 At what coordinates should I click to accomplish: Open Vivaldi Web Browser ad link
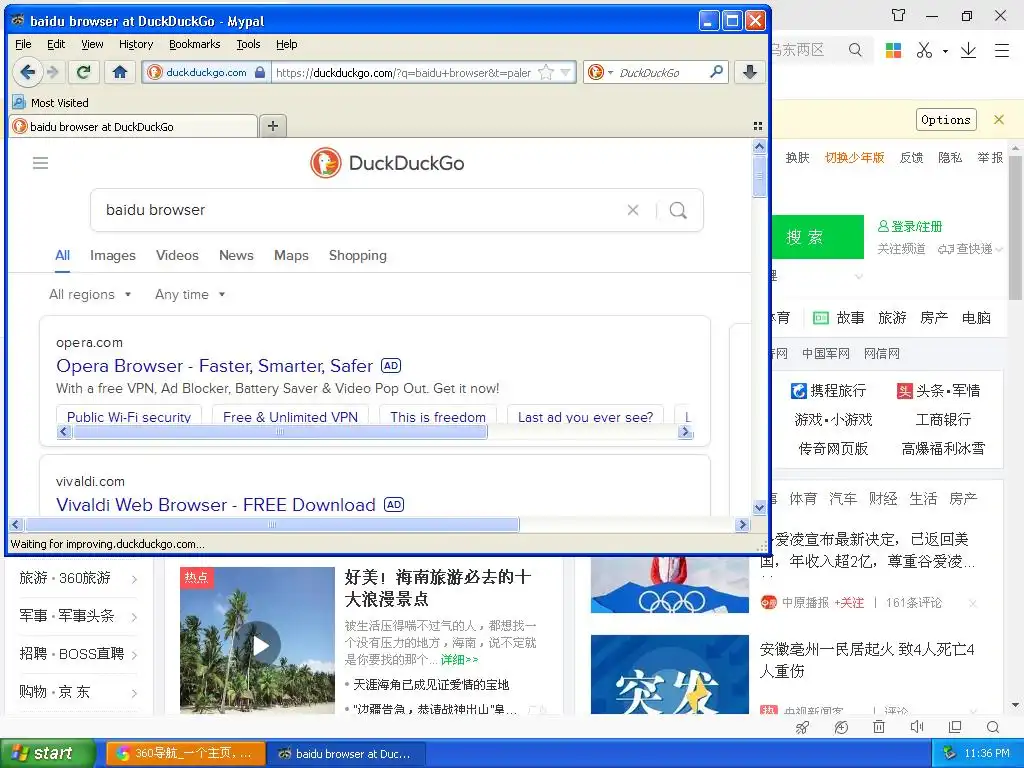(x=216, y=505)
